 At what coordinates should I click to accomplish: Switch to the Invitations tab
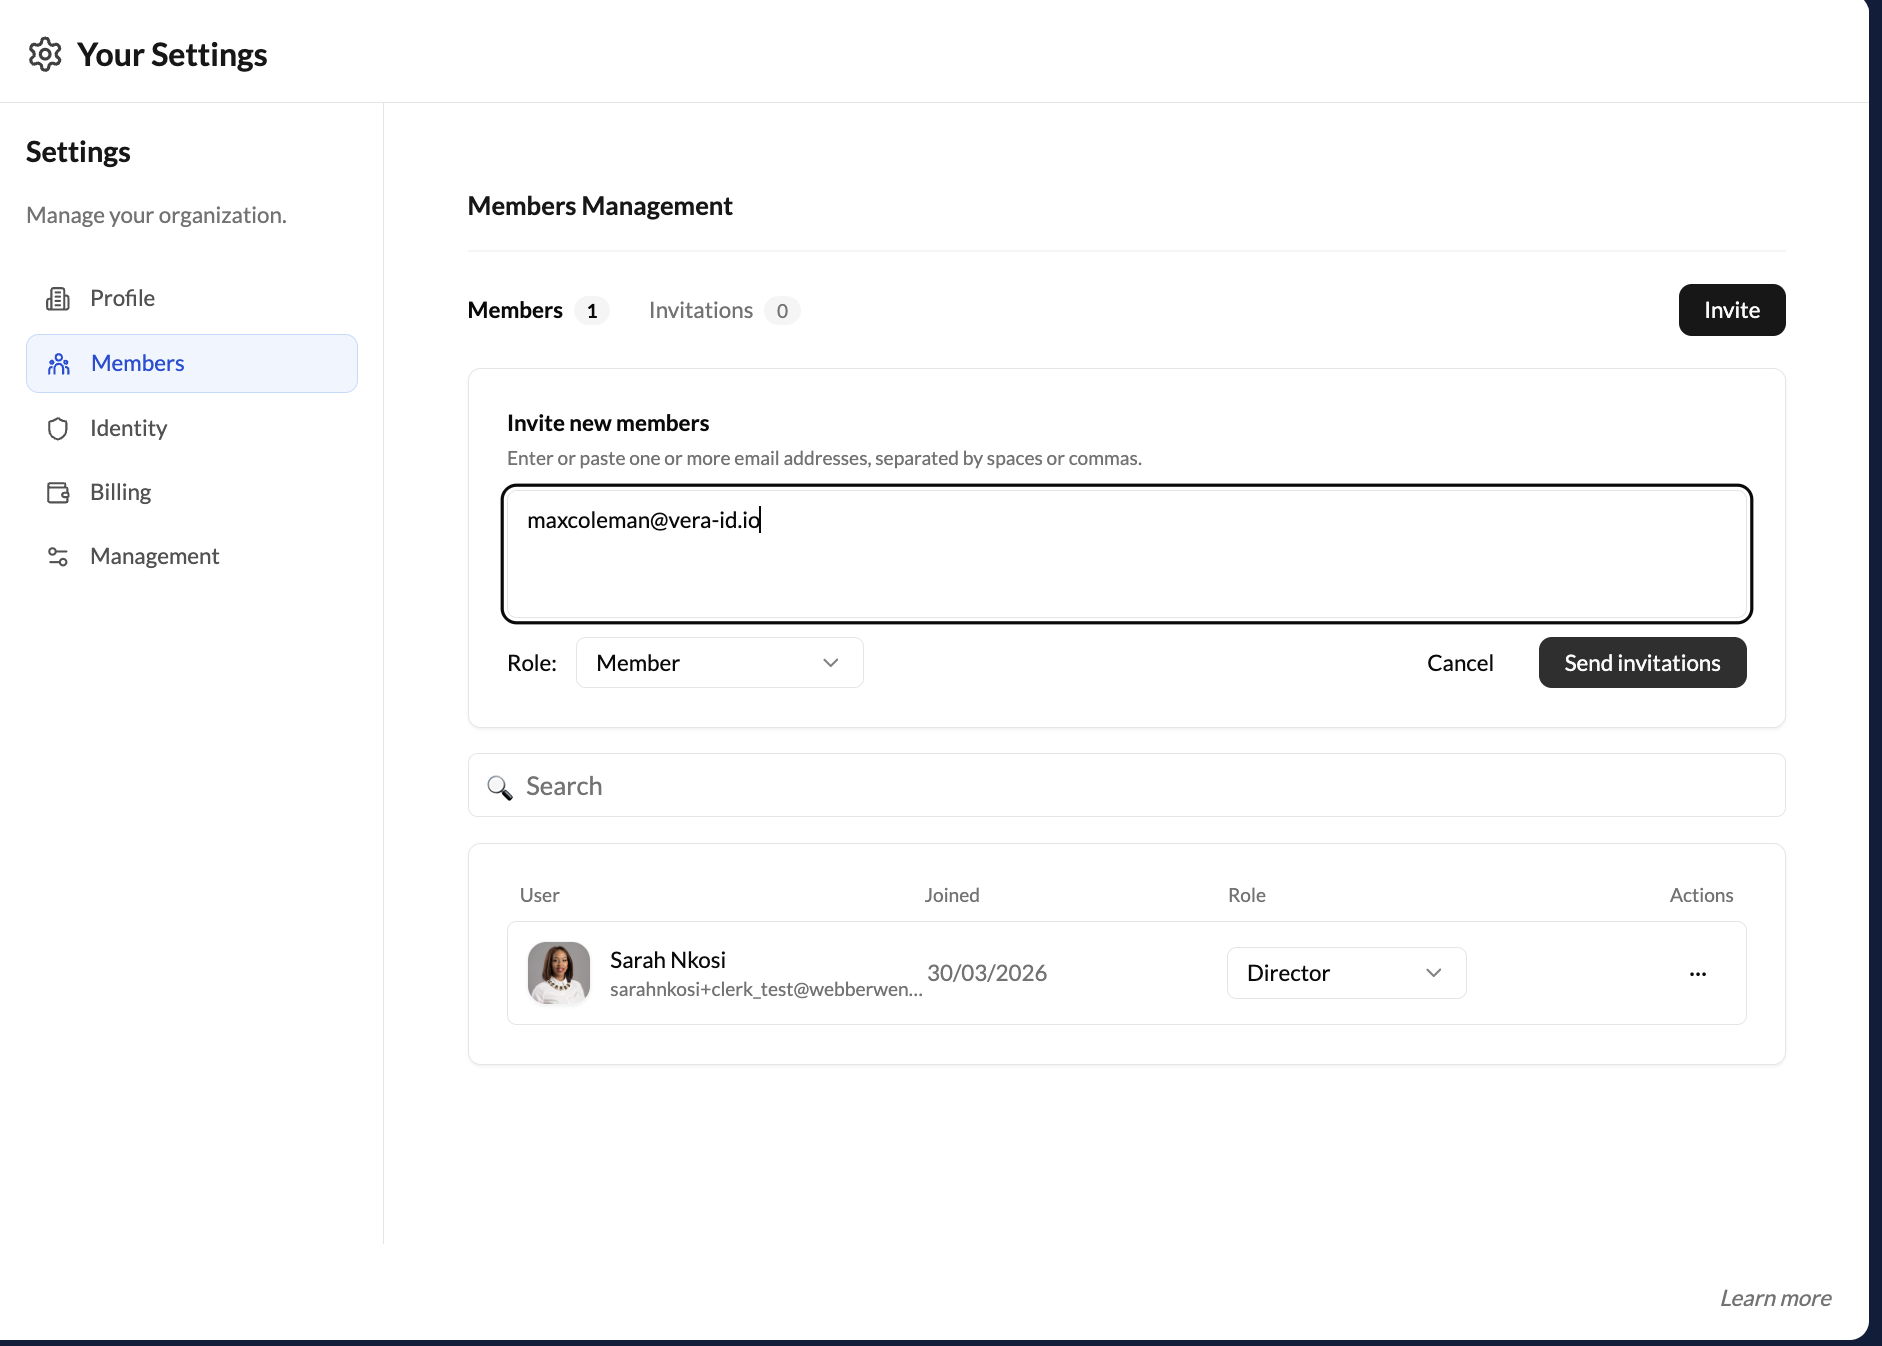tap(701, 310)
